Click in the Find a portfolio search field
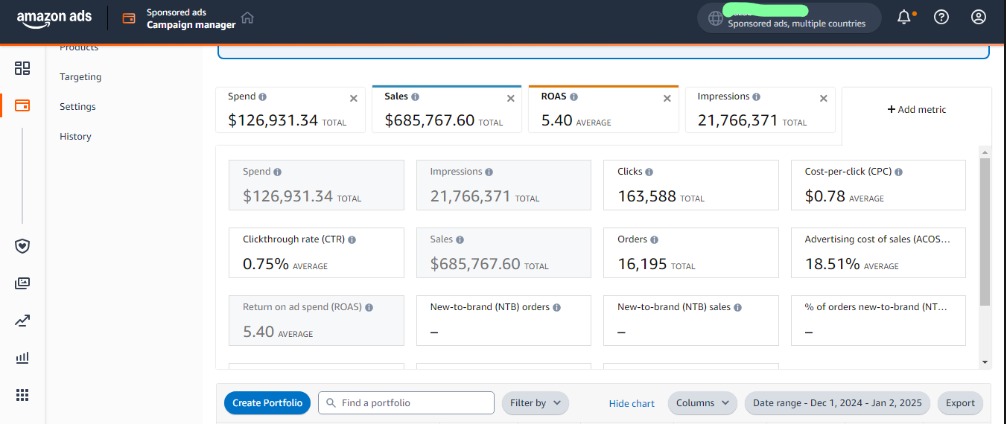 point(410,403)
